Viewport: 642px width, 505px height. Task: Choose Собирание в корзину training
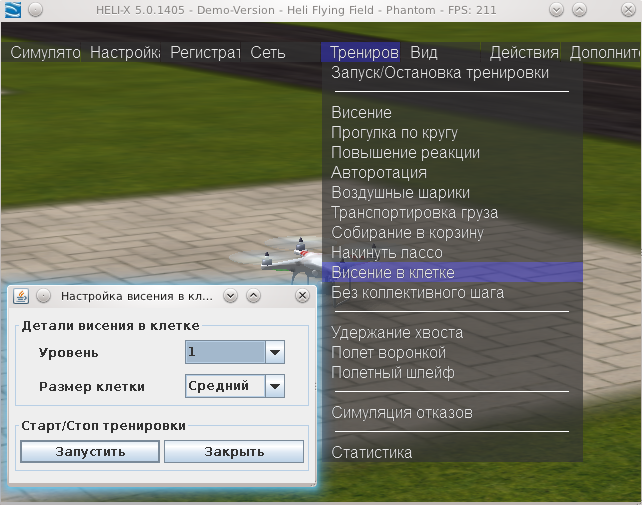pyautogui.click(x=452, y=233)
